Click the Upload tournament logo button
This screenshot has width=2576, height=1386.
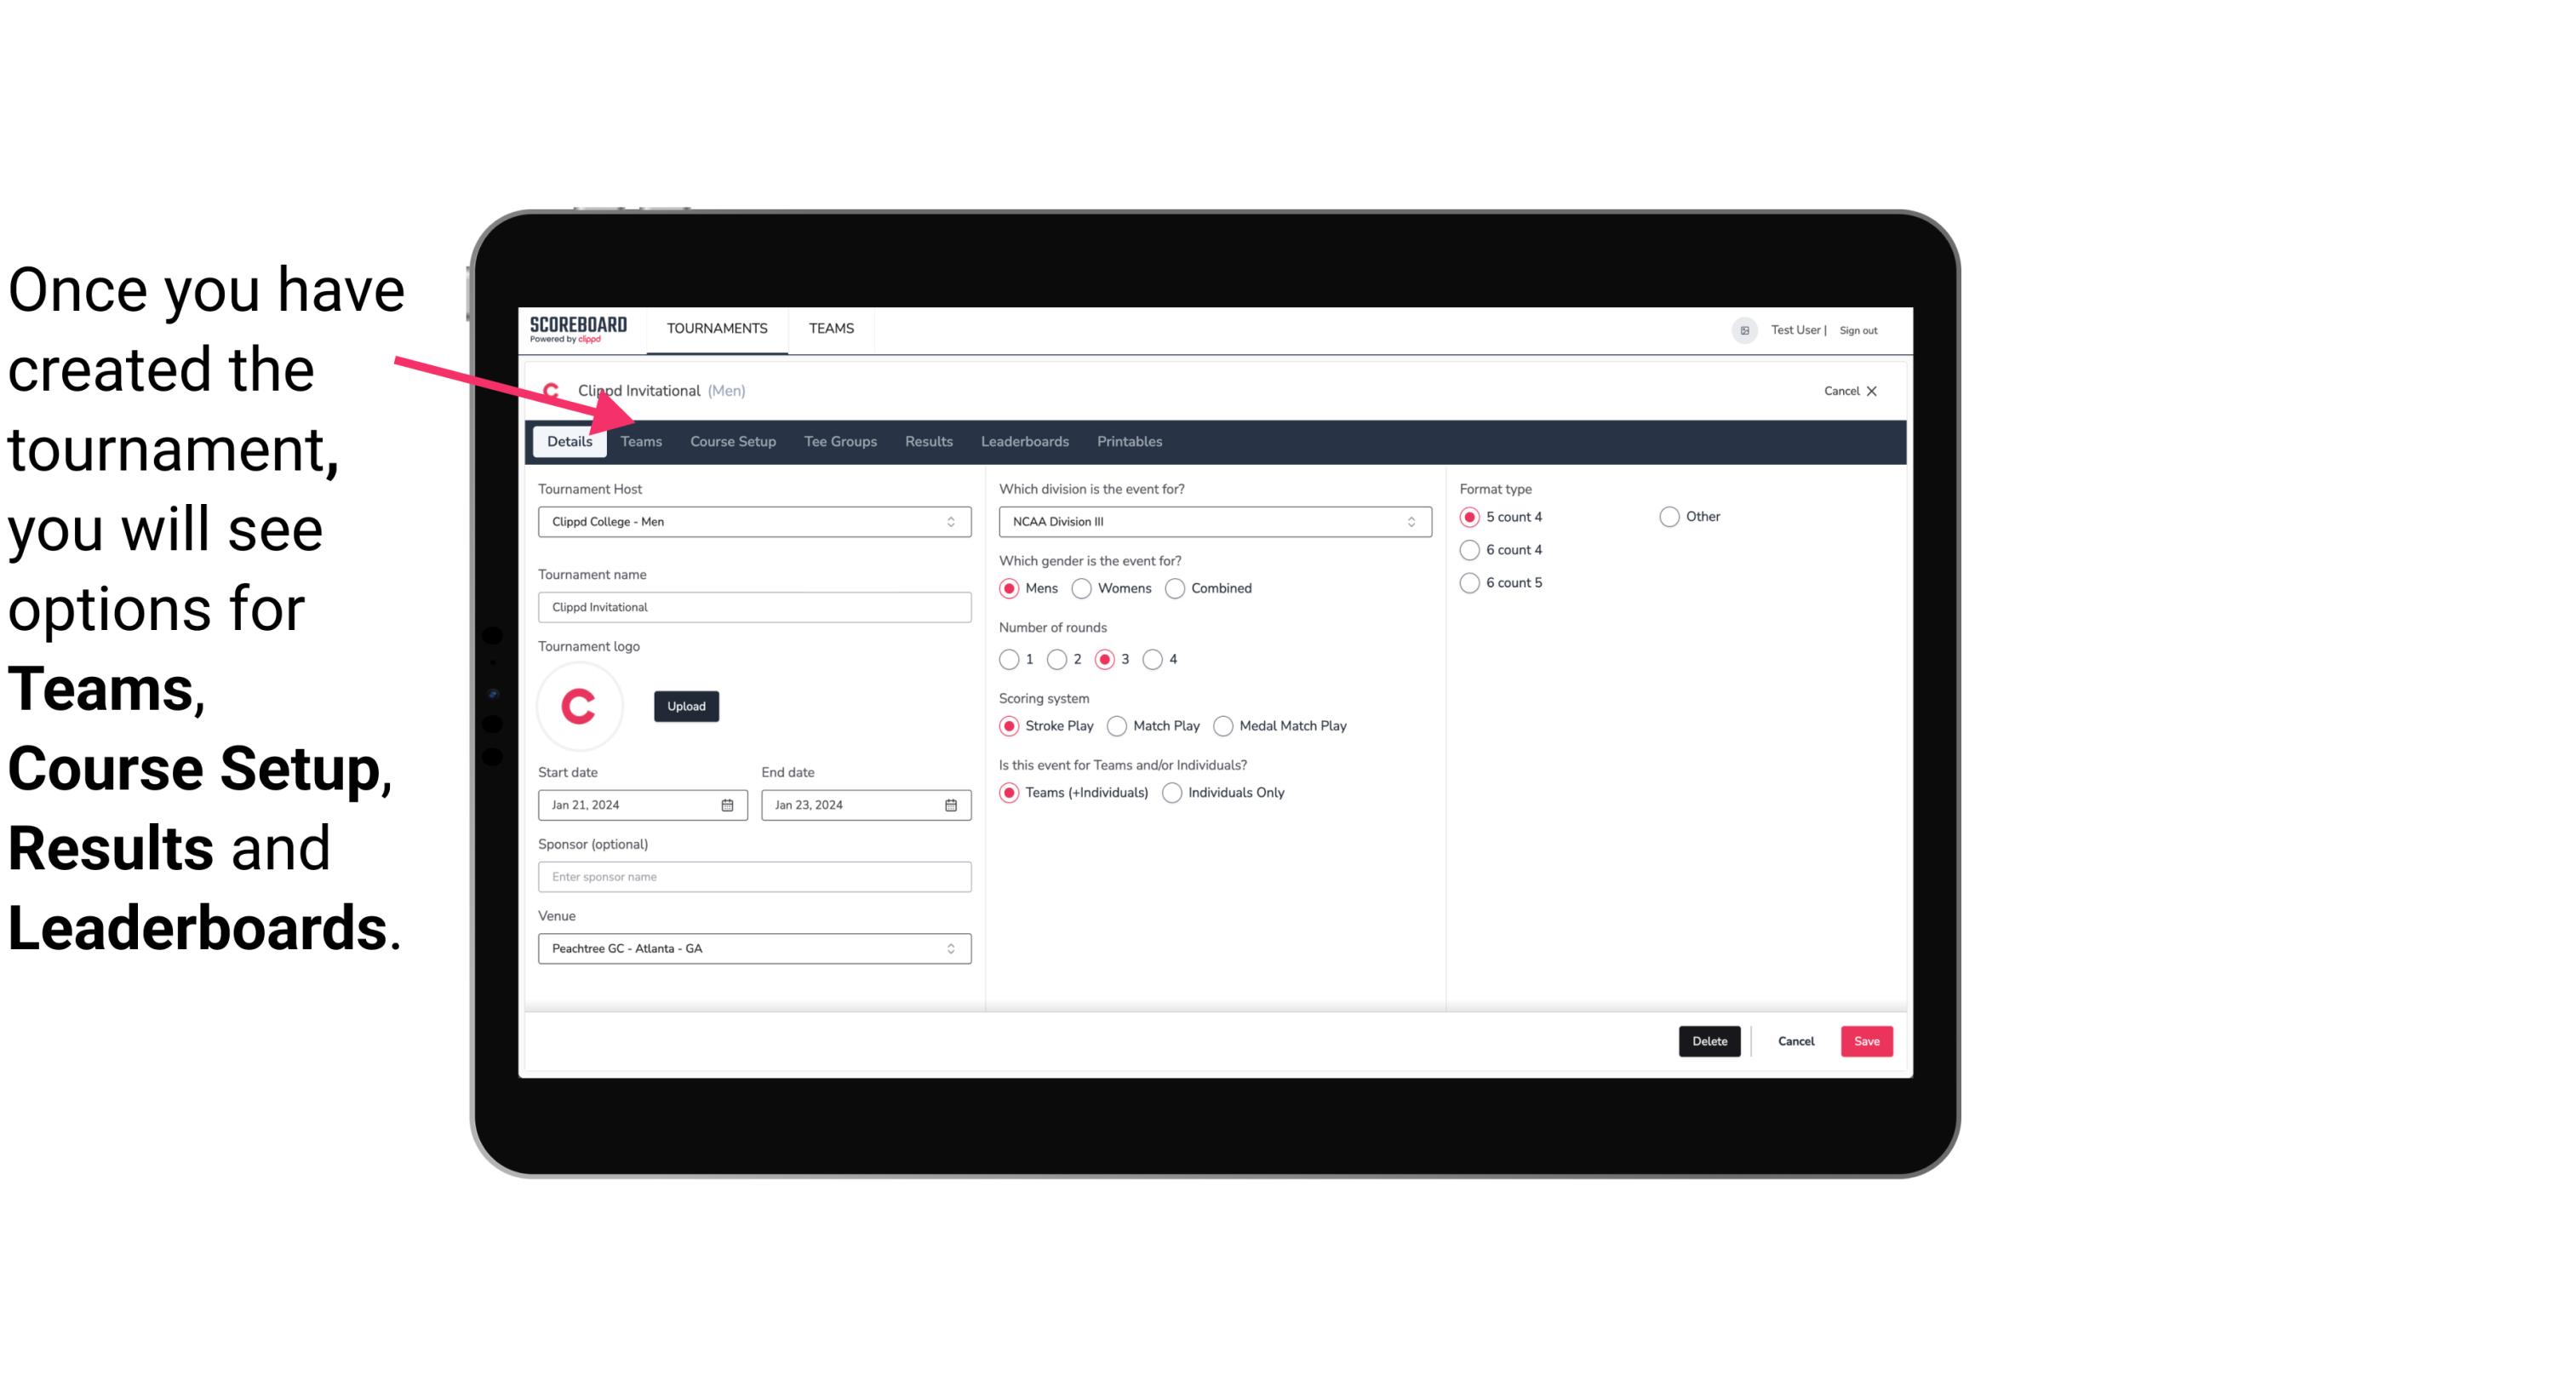(684, 705)
